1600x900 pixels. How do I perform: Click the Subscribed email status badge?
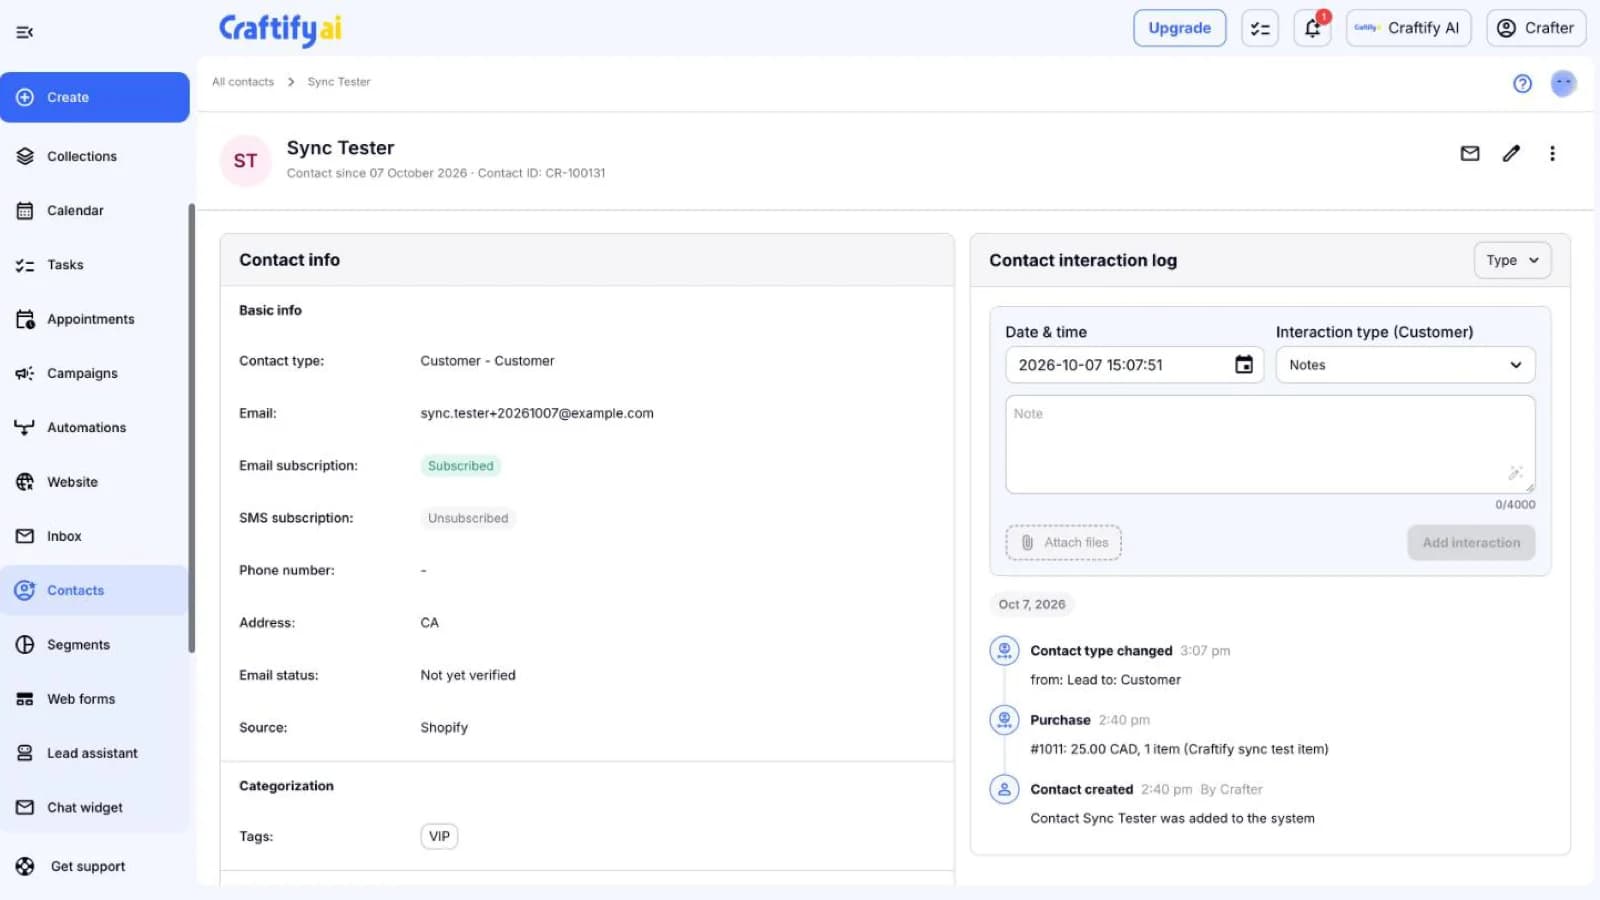pyautogui.click(x=460, y=466)
